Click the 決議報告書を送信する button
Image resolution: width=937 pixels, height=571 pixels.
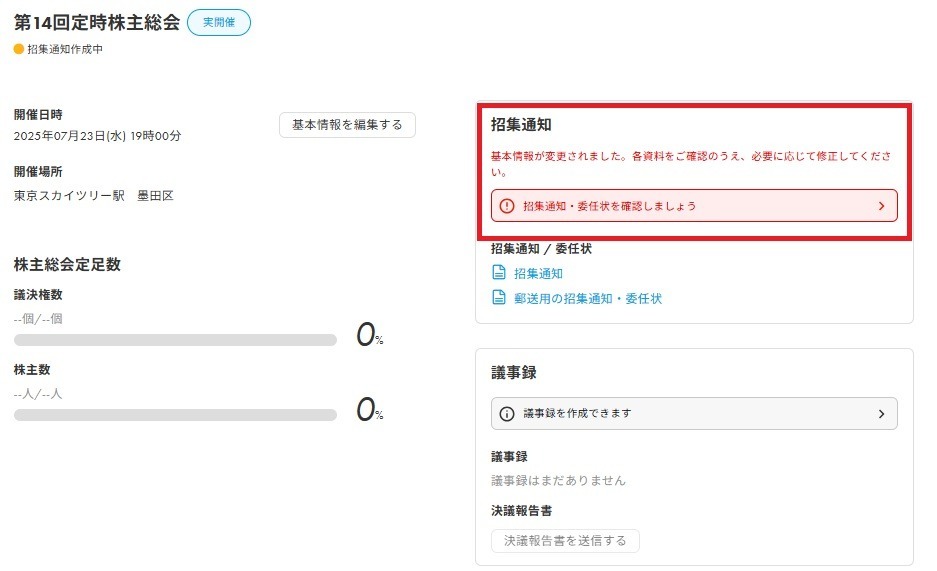[x=565, y=541]
